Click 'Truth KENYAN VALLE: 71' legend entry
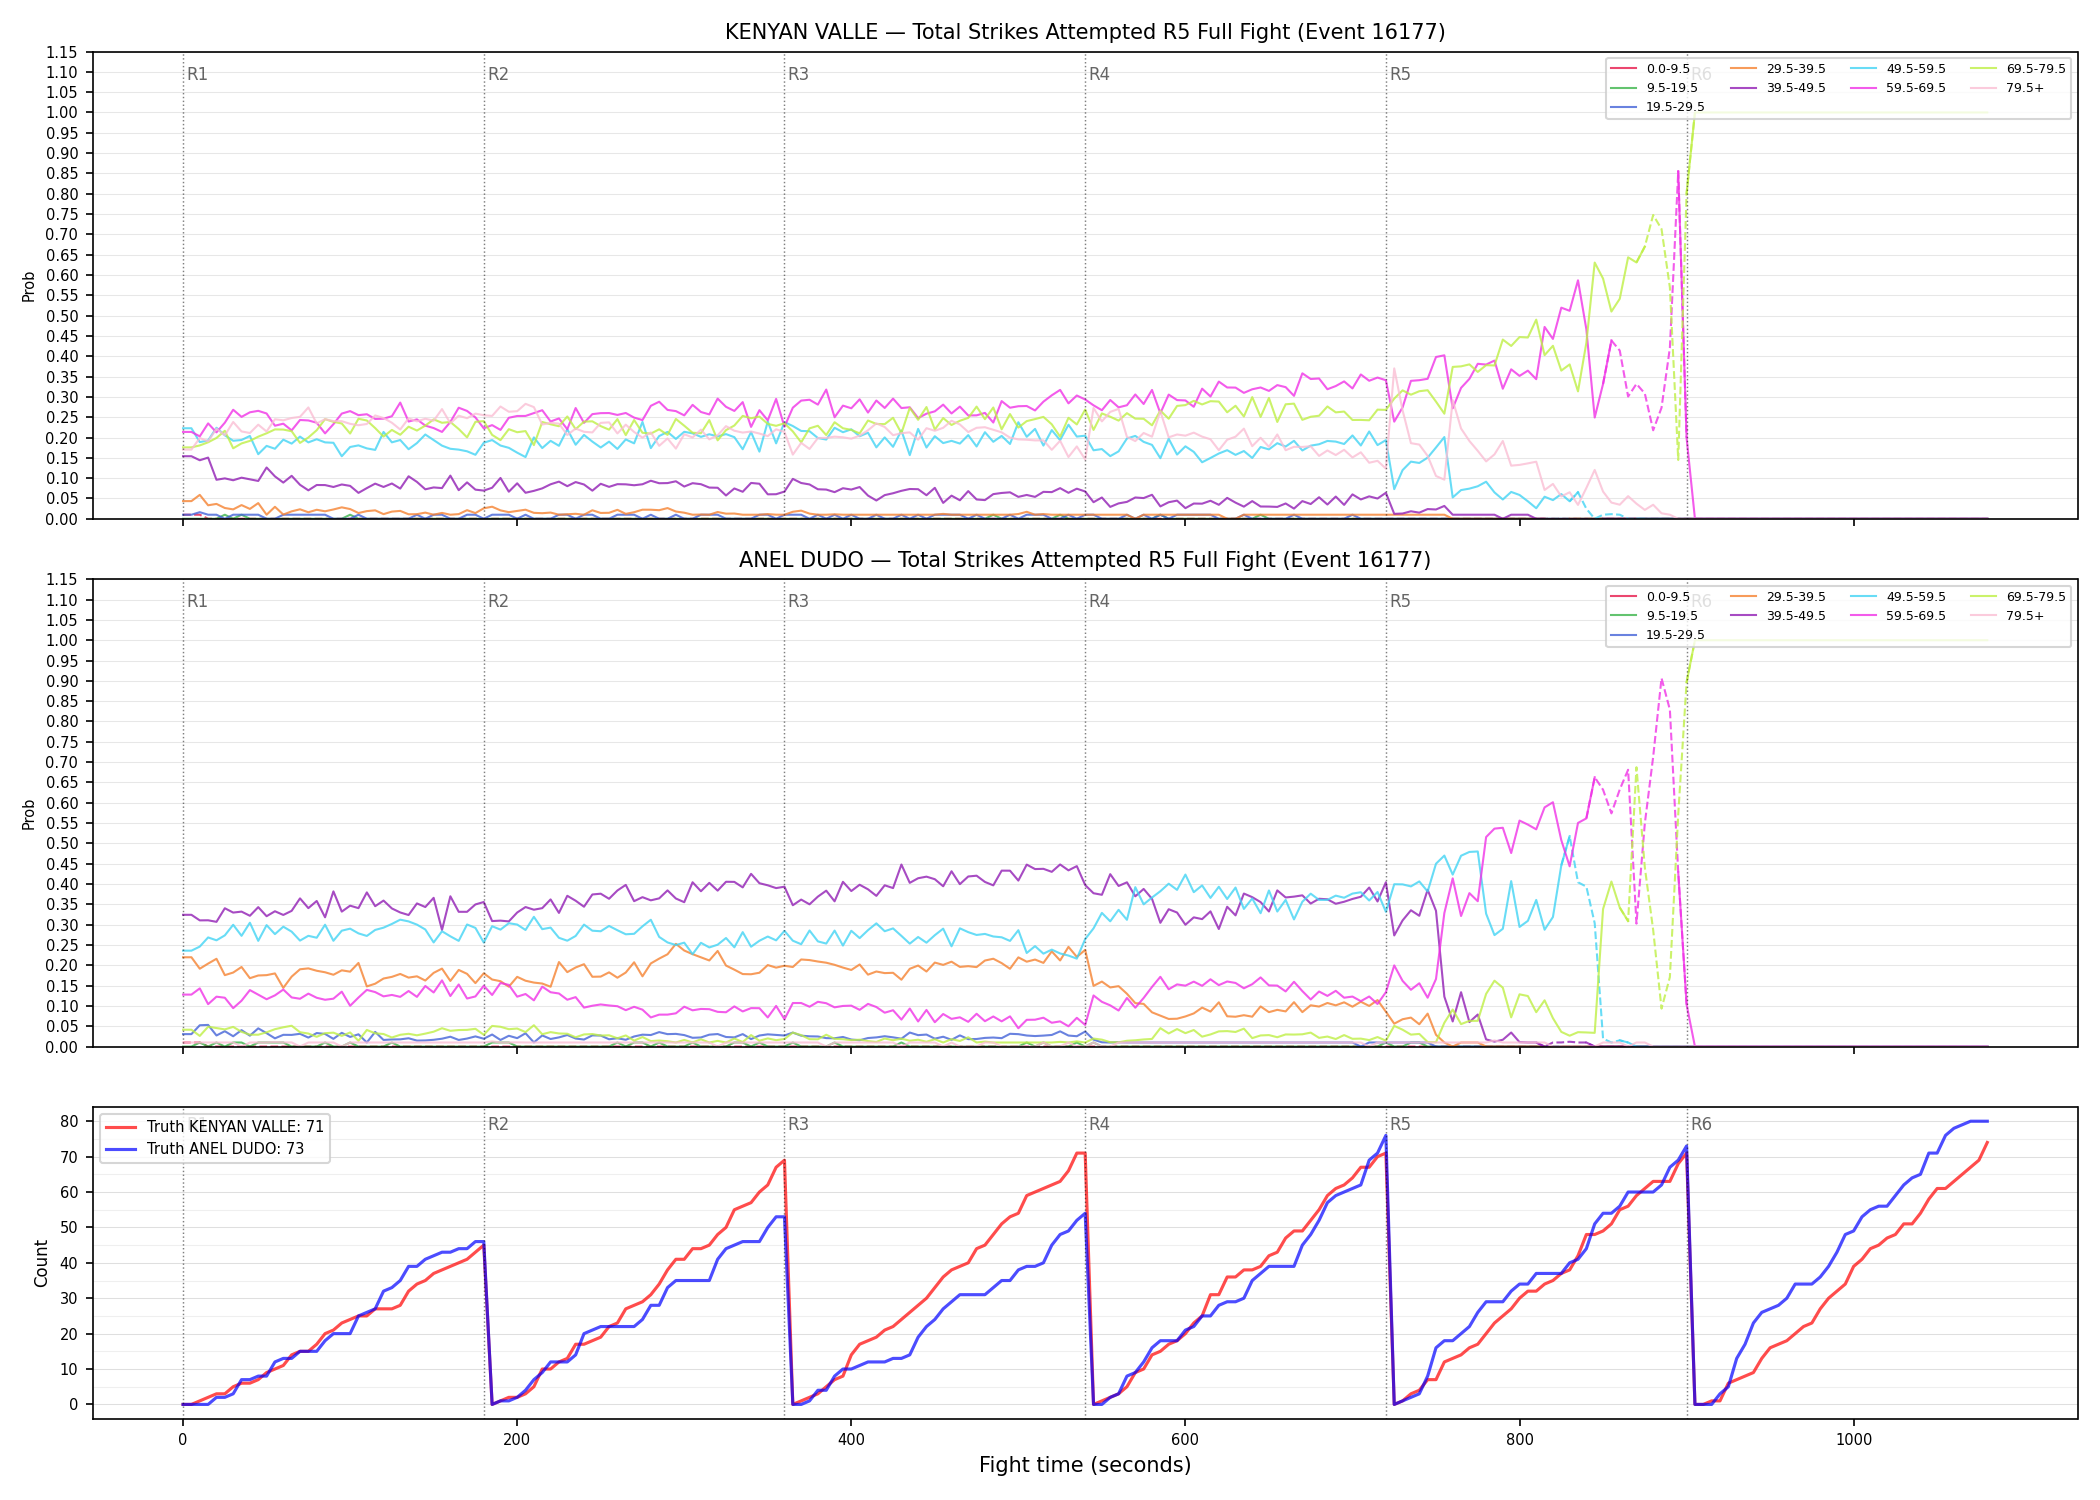This screenshot has width=2100, height=1500. pyautogui.click(x=235, y=1127)
